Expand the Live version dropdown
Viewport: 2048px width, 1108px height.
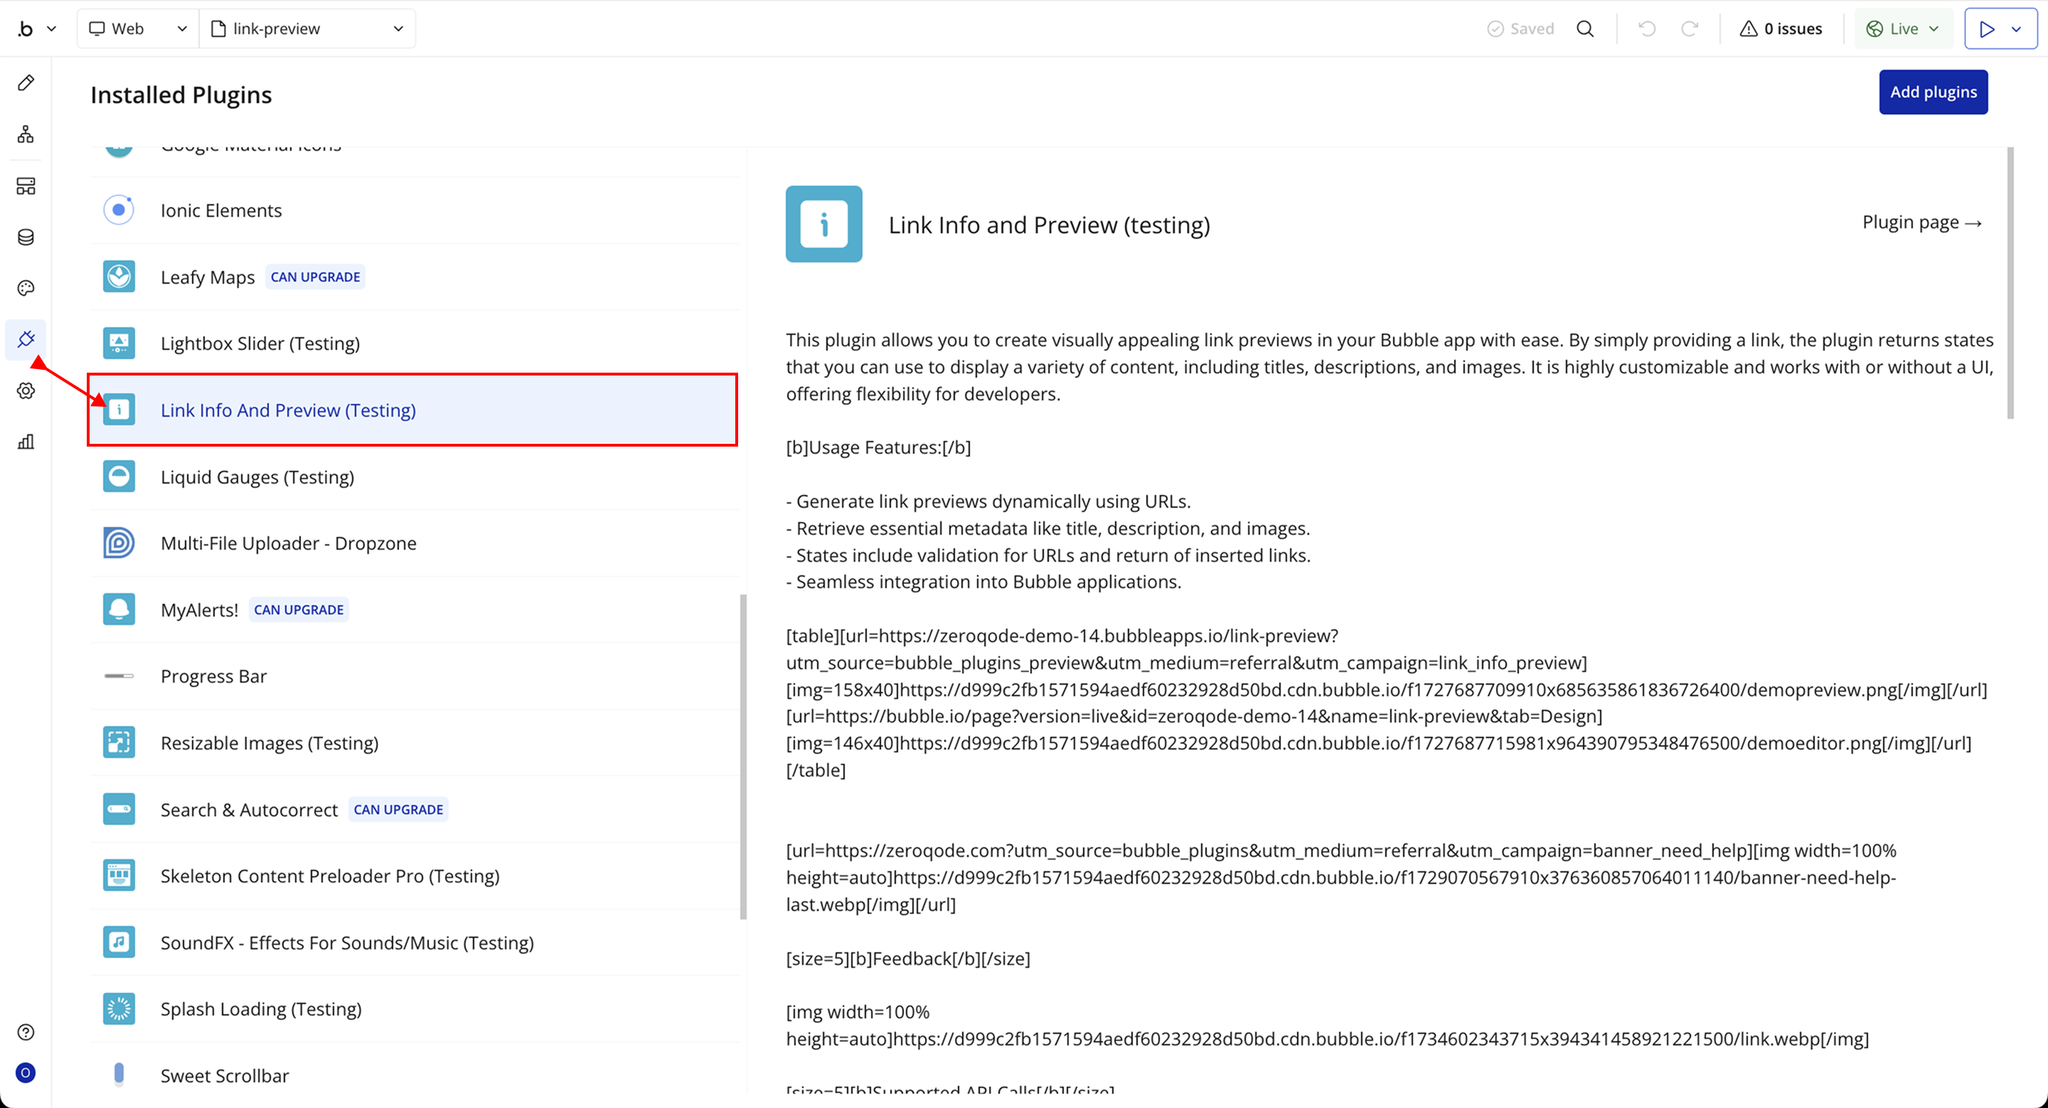pyautogui.click(x=1903, y=29)
